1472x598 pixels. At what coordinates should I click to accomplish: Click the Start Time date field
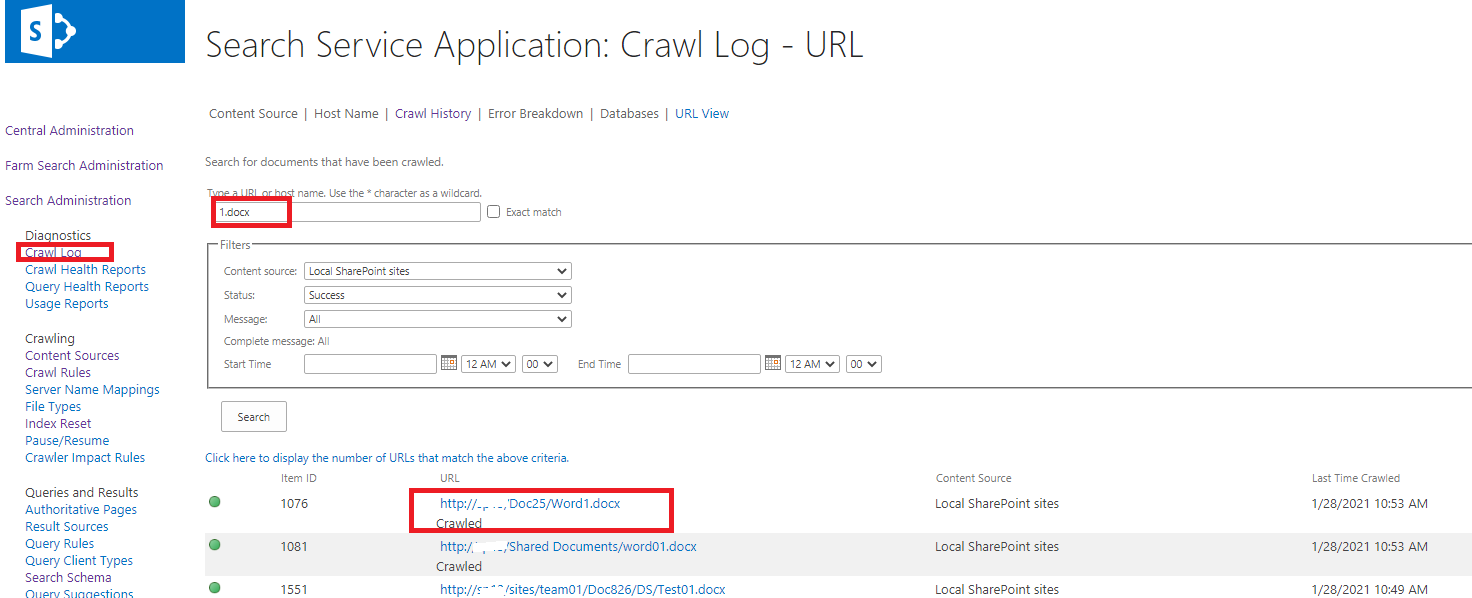tap(370, 364)
